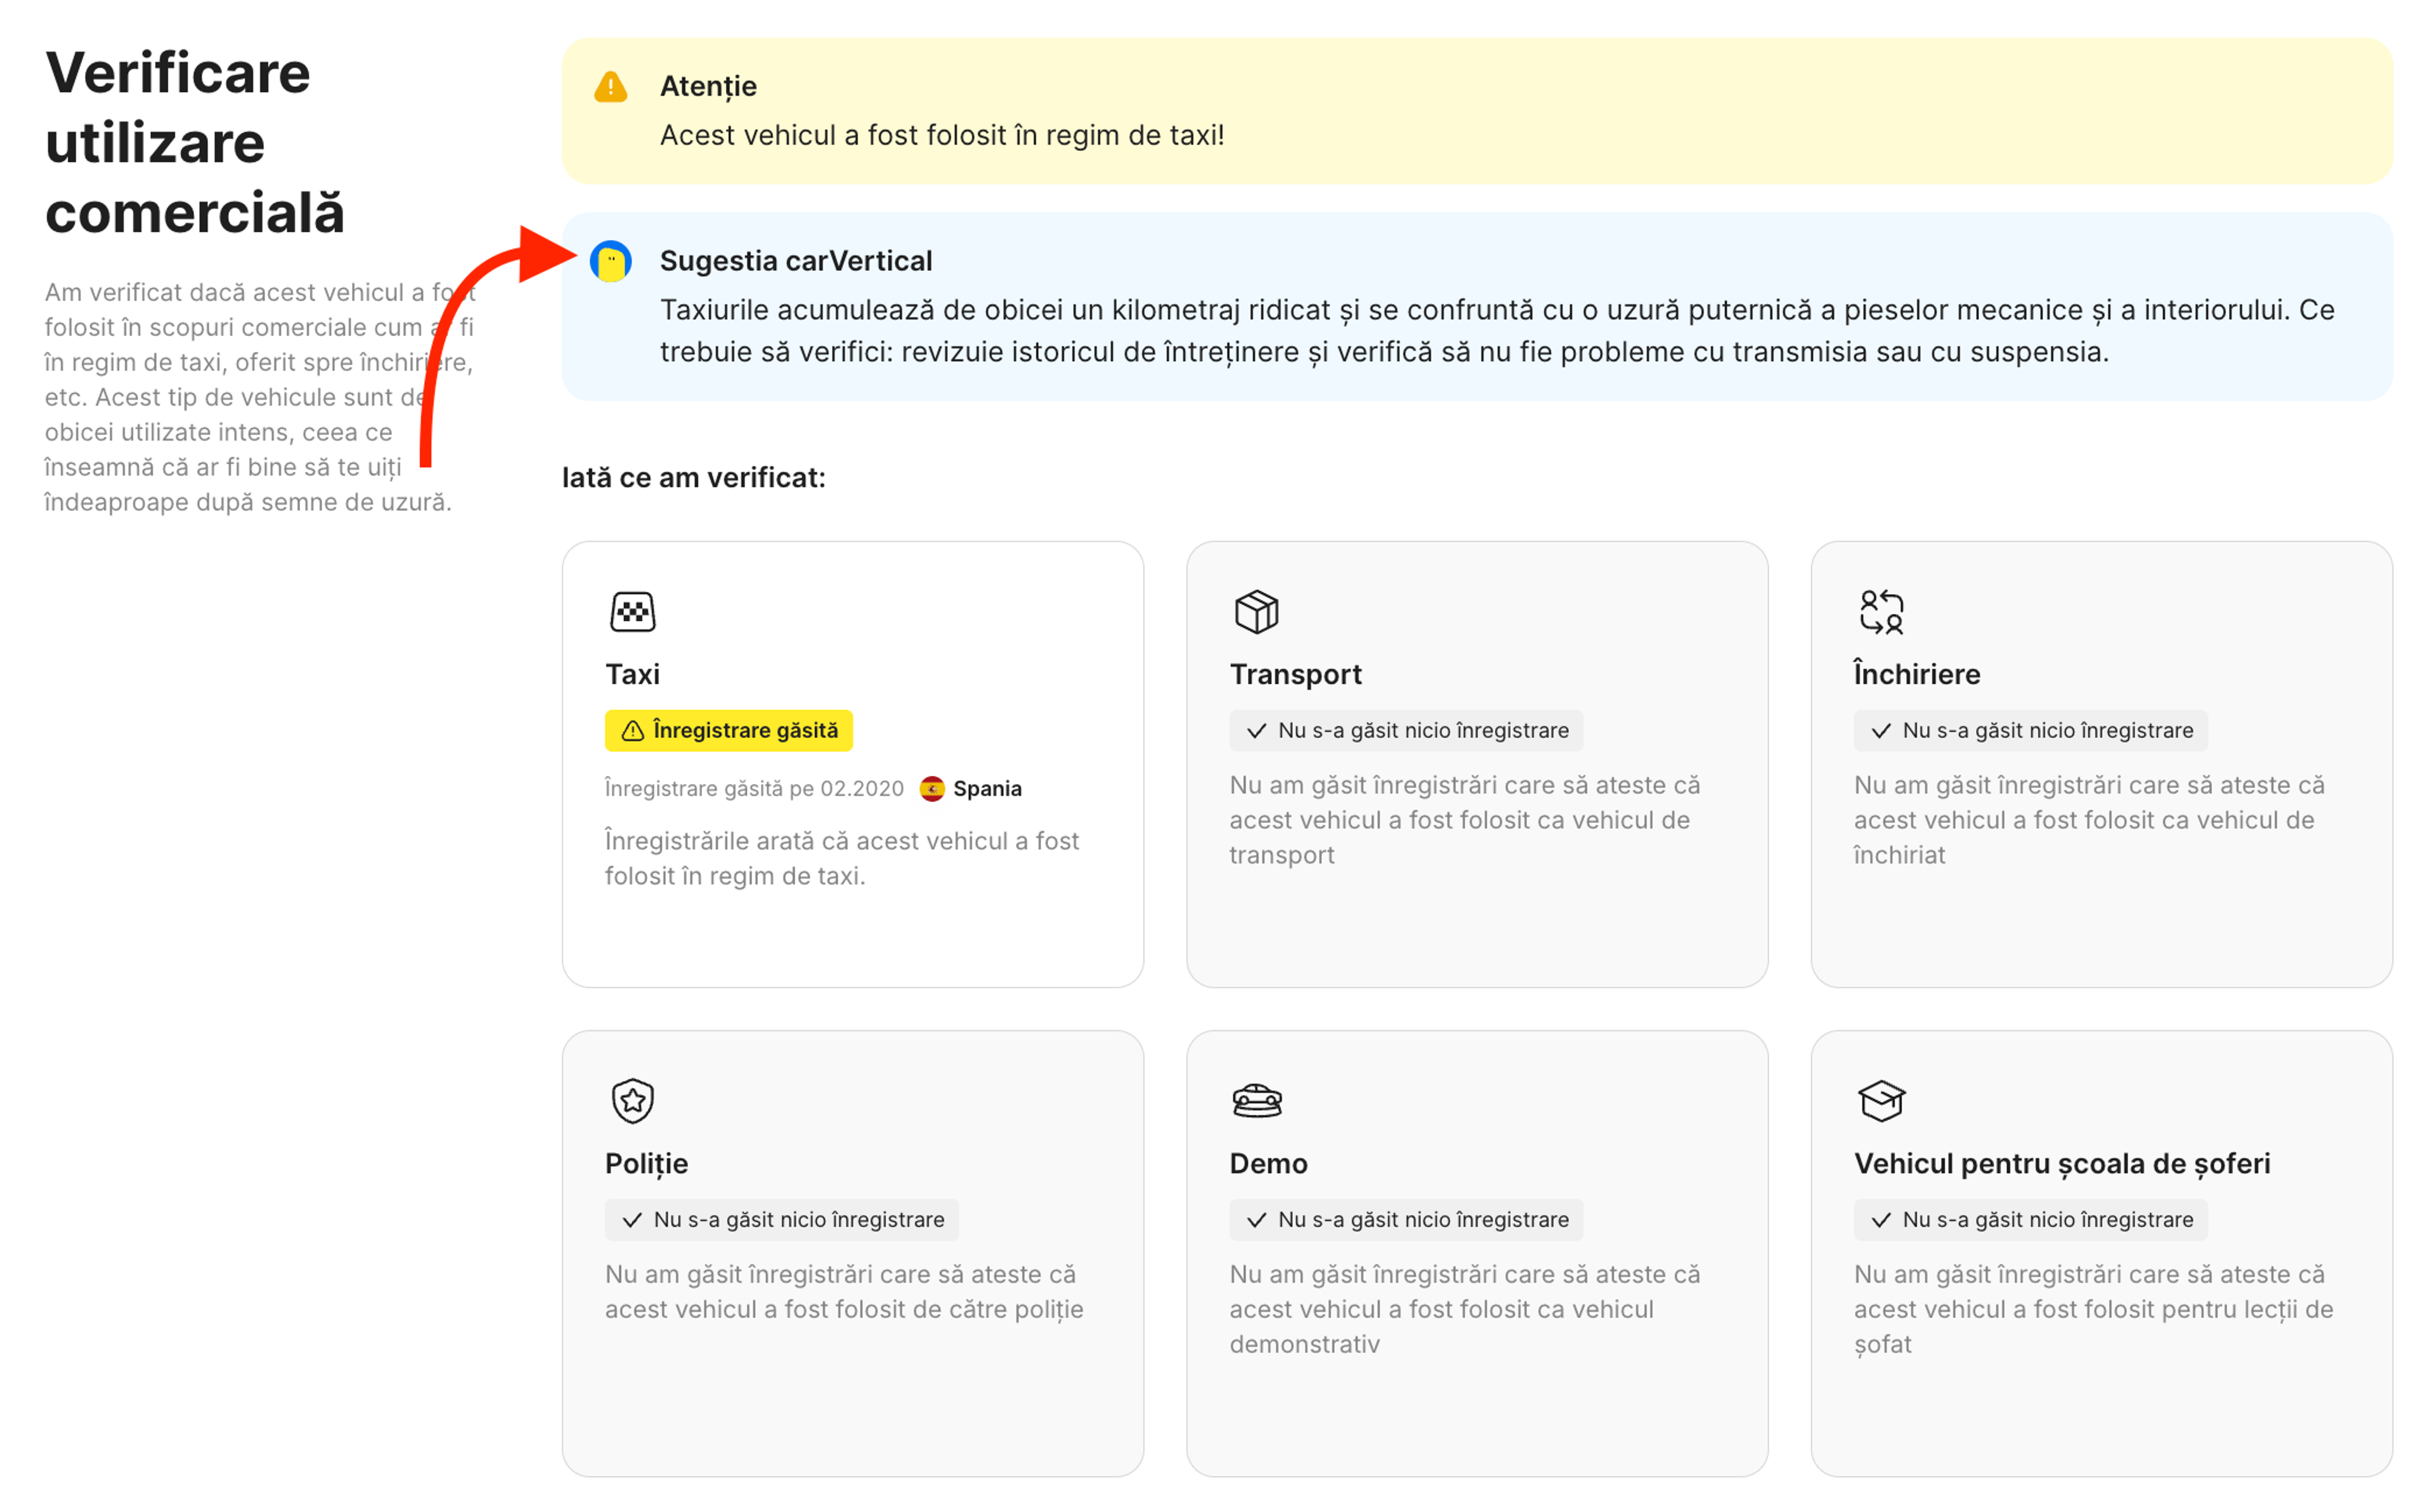Click the Demo car icon
2435x1512 pixels.
(1256, 1101)
